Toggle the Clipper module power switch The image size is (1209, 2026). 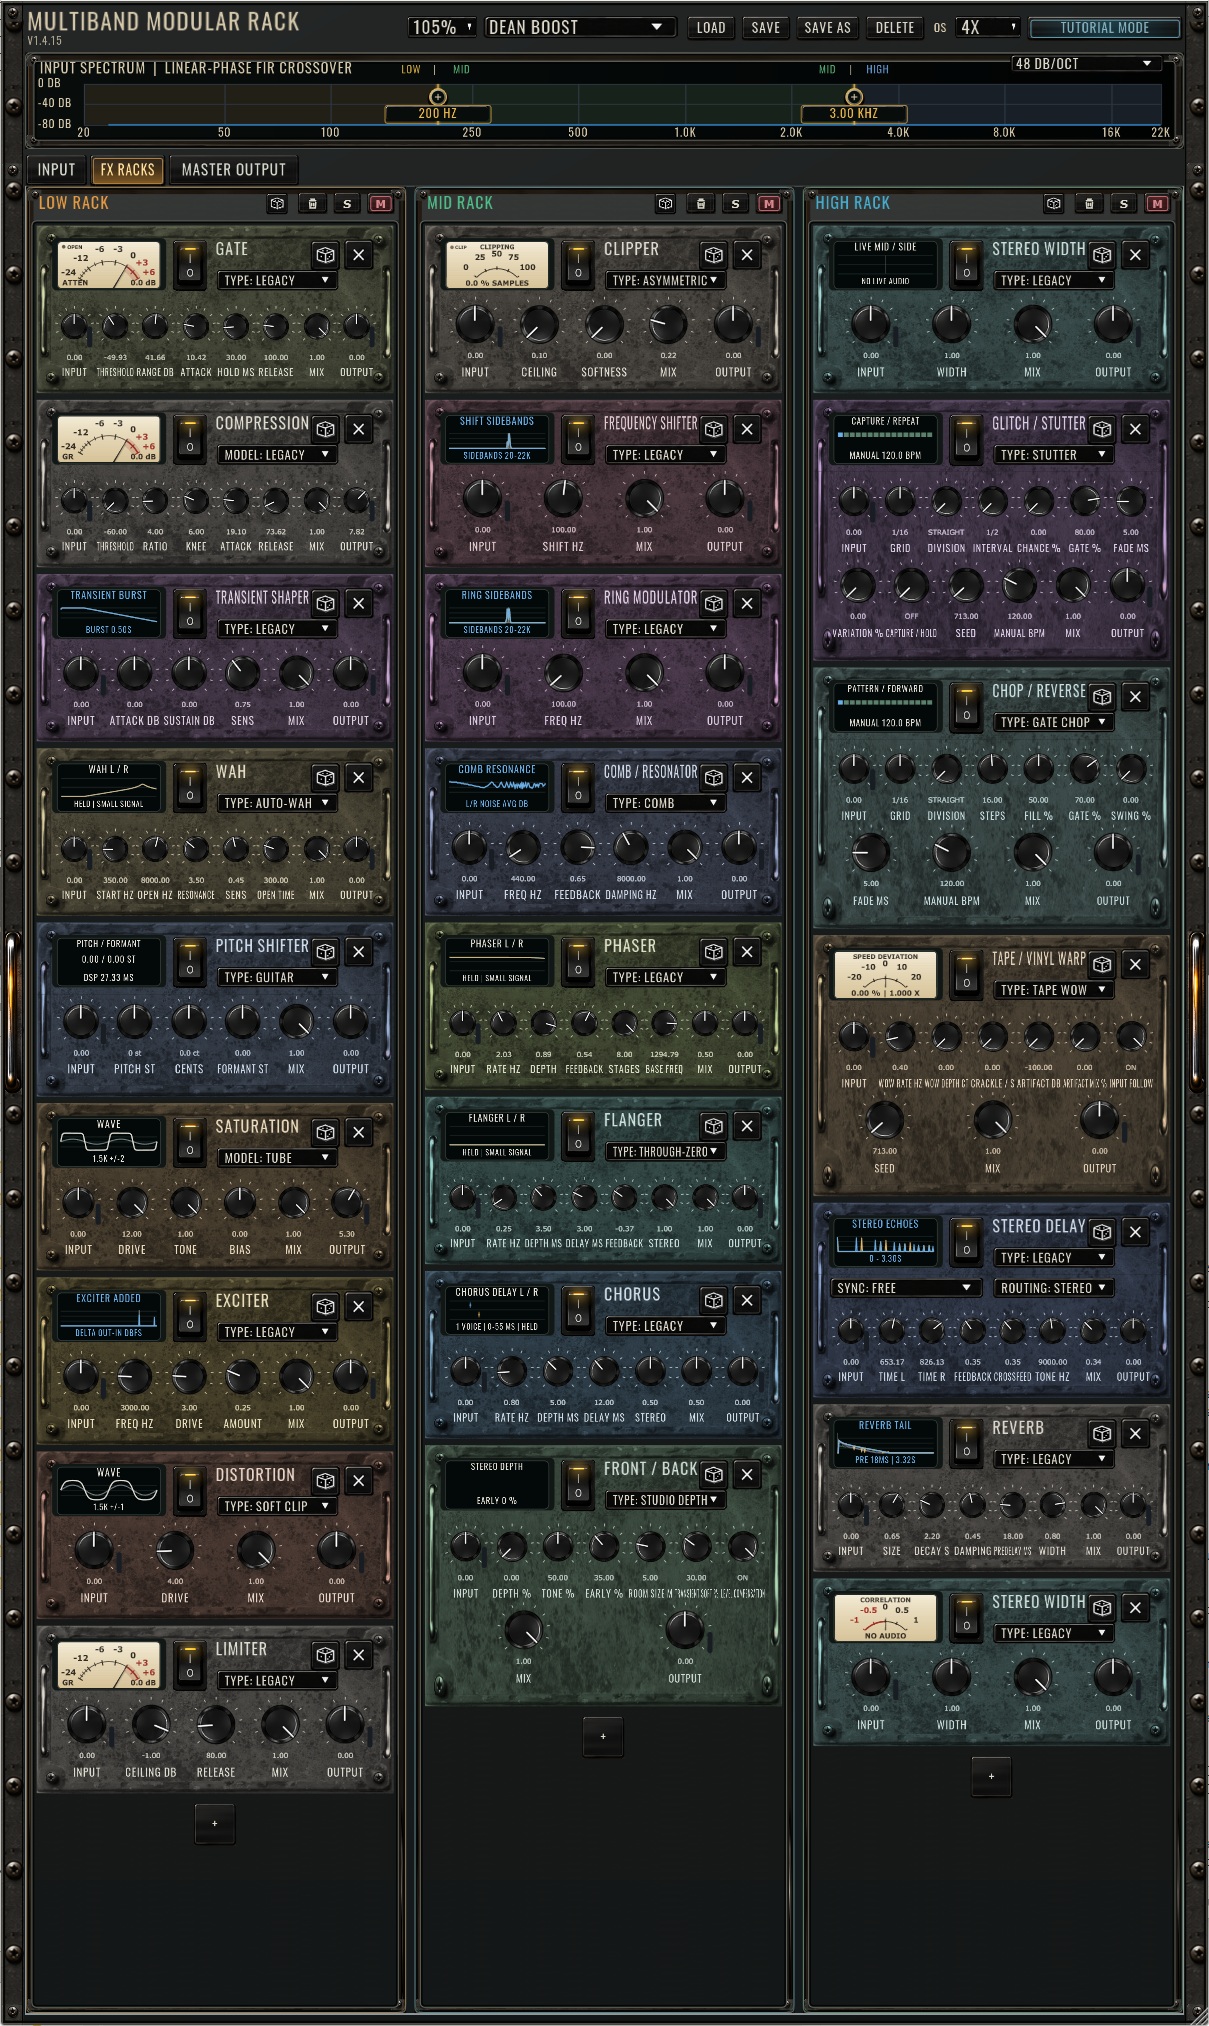click(x=577, y=265)
